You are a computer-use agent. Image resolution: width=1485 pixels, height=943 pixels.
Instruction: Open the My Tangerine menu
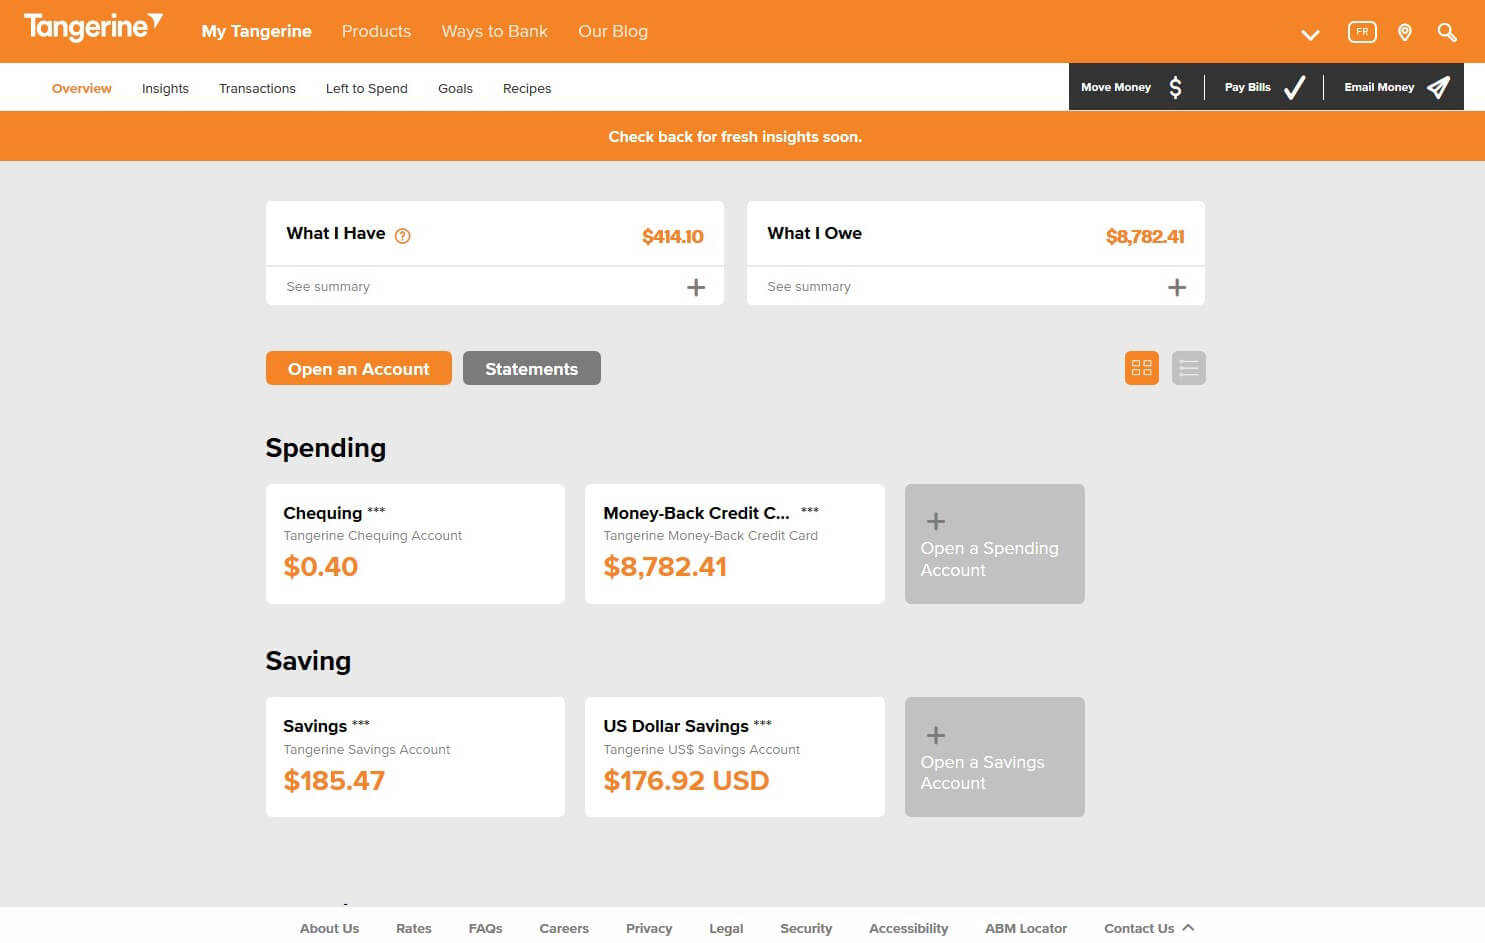coord(256,31)
